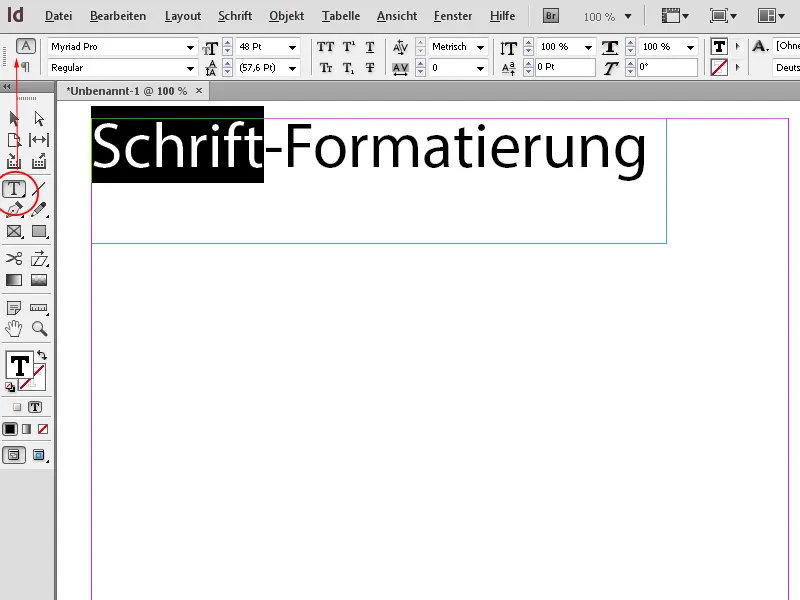The width and height of the screenshot is (800, 600).
Task: Open Adobe Bridge
Action: (551, 16)
